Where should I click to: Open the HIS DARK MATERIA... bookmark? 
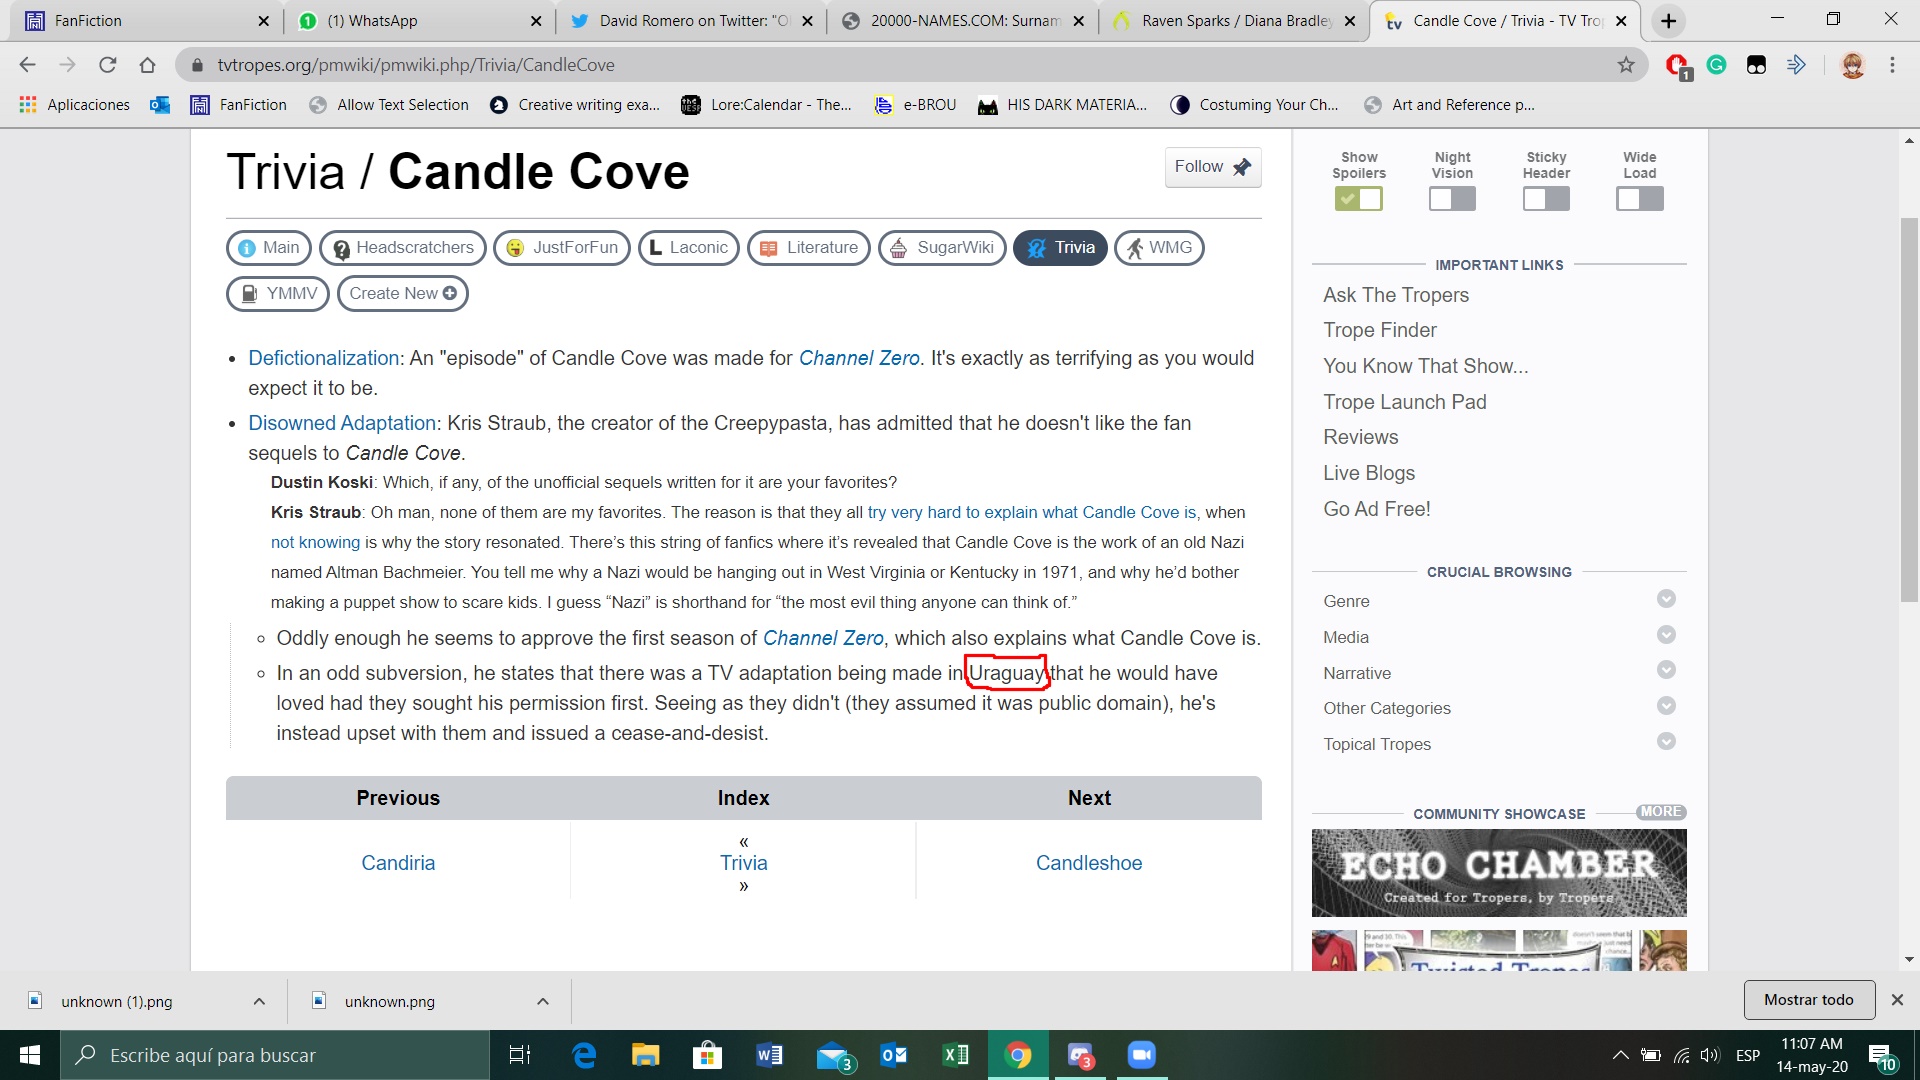click(x=1062, y=105)
